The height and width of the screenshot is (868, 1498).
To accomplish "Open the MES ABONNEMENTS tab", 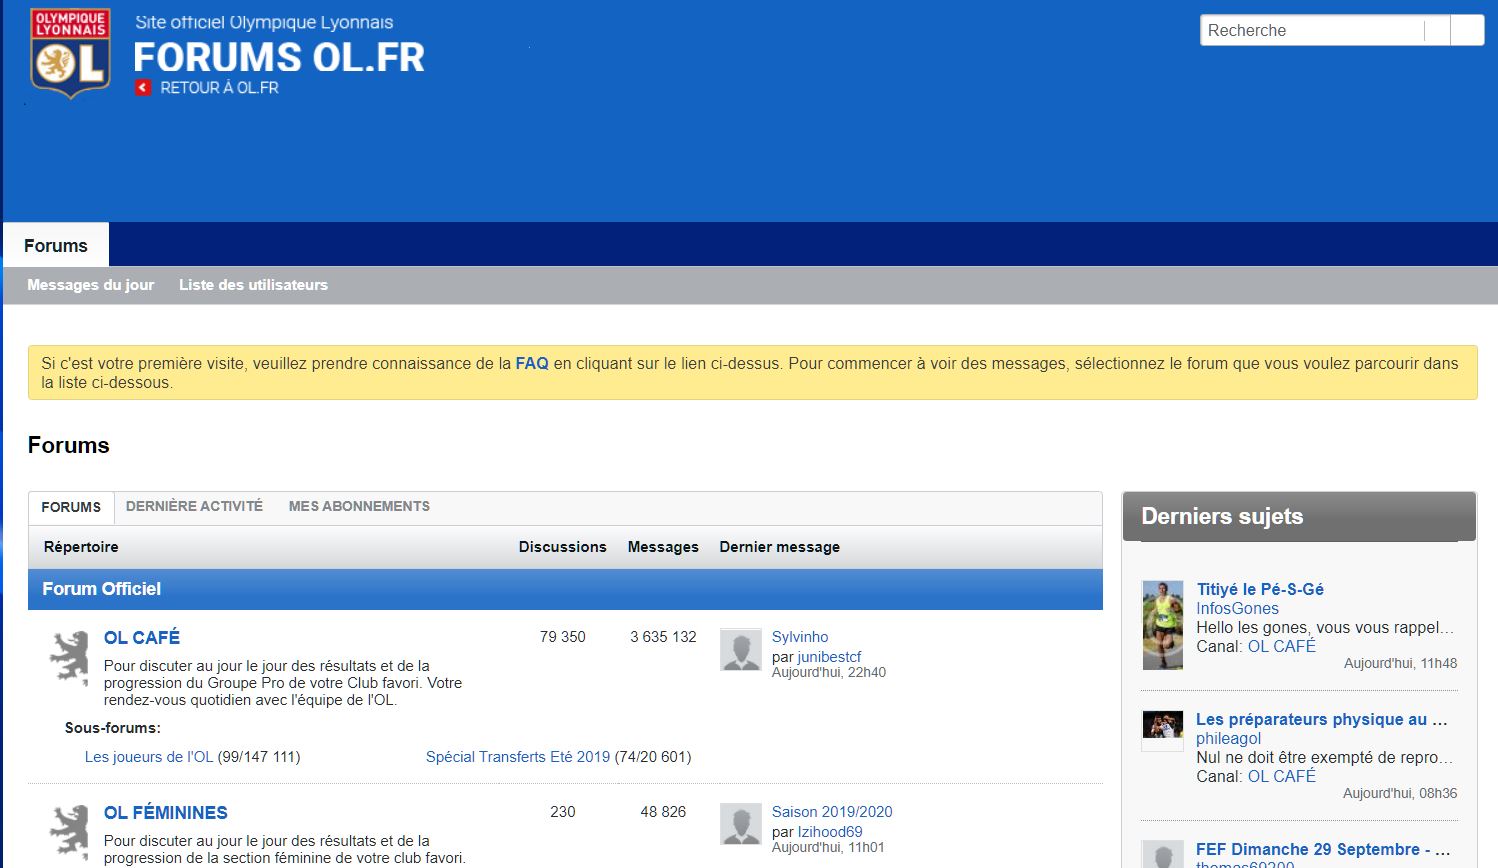I will [x=359, y=507].
